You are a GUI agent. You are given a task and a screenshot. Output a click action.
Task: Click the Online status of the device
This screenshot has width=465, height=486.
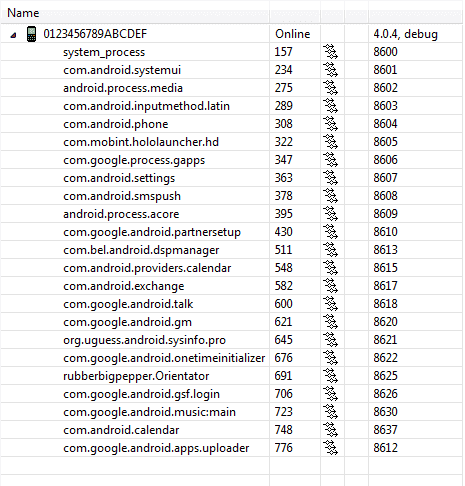click(292, 34)
